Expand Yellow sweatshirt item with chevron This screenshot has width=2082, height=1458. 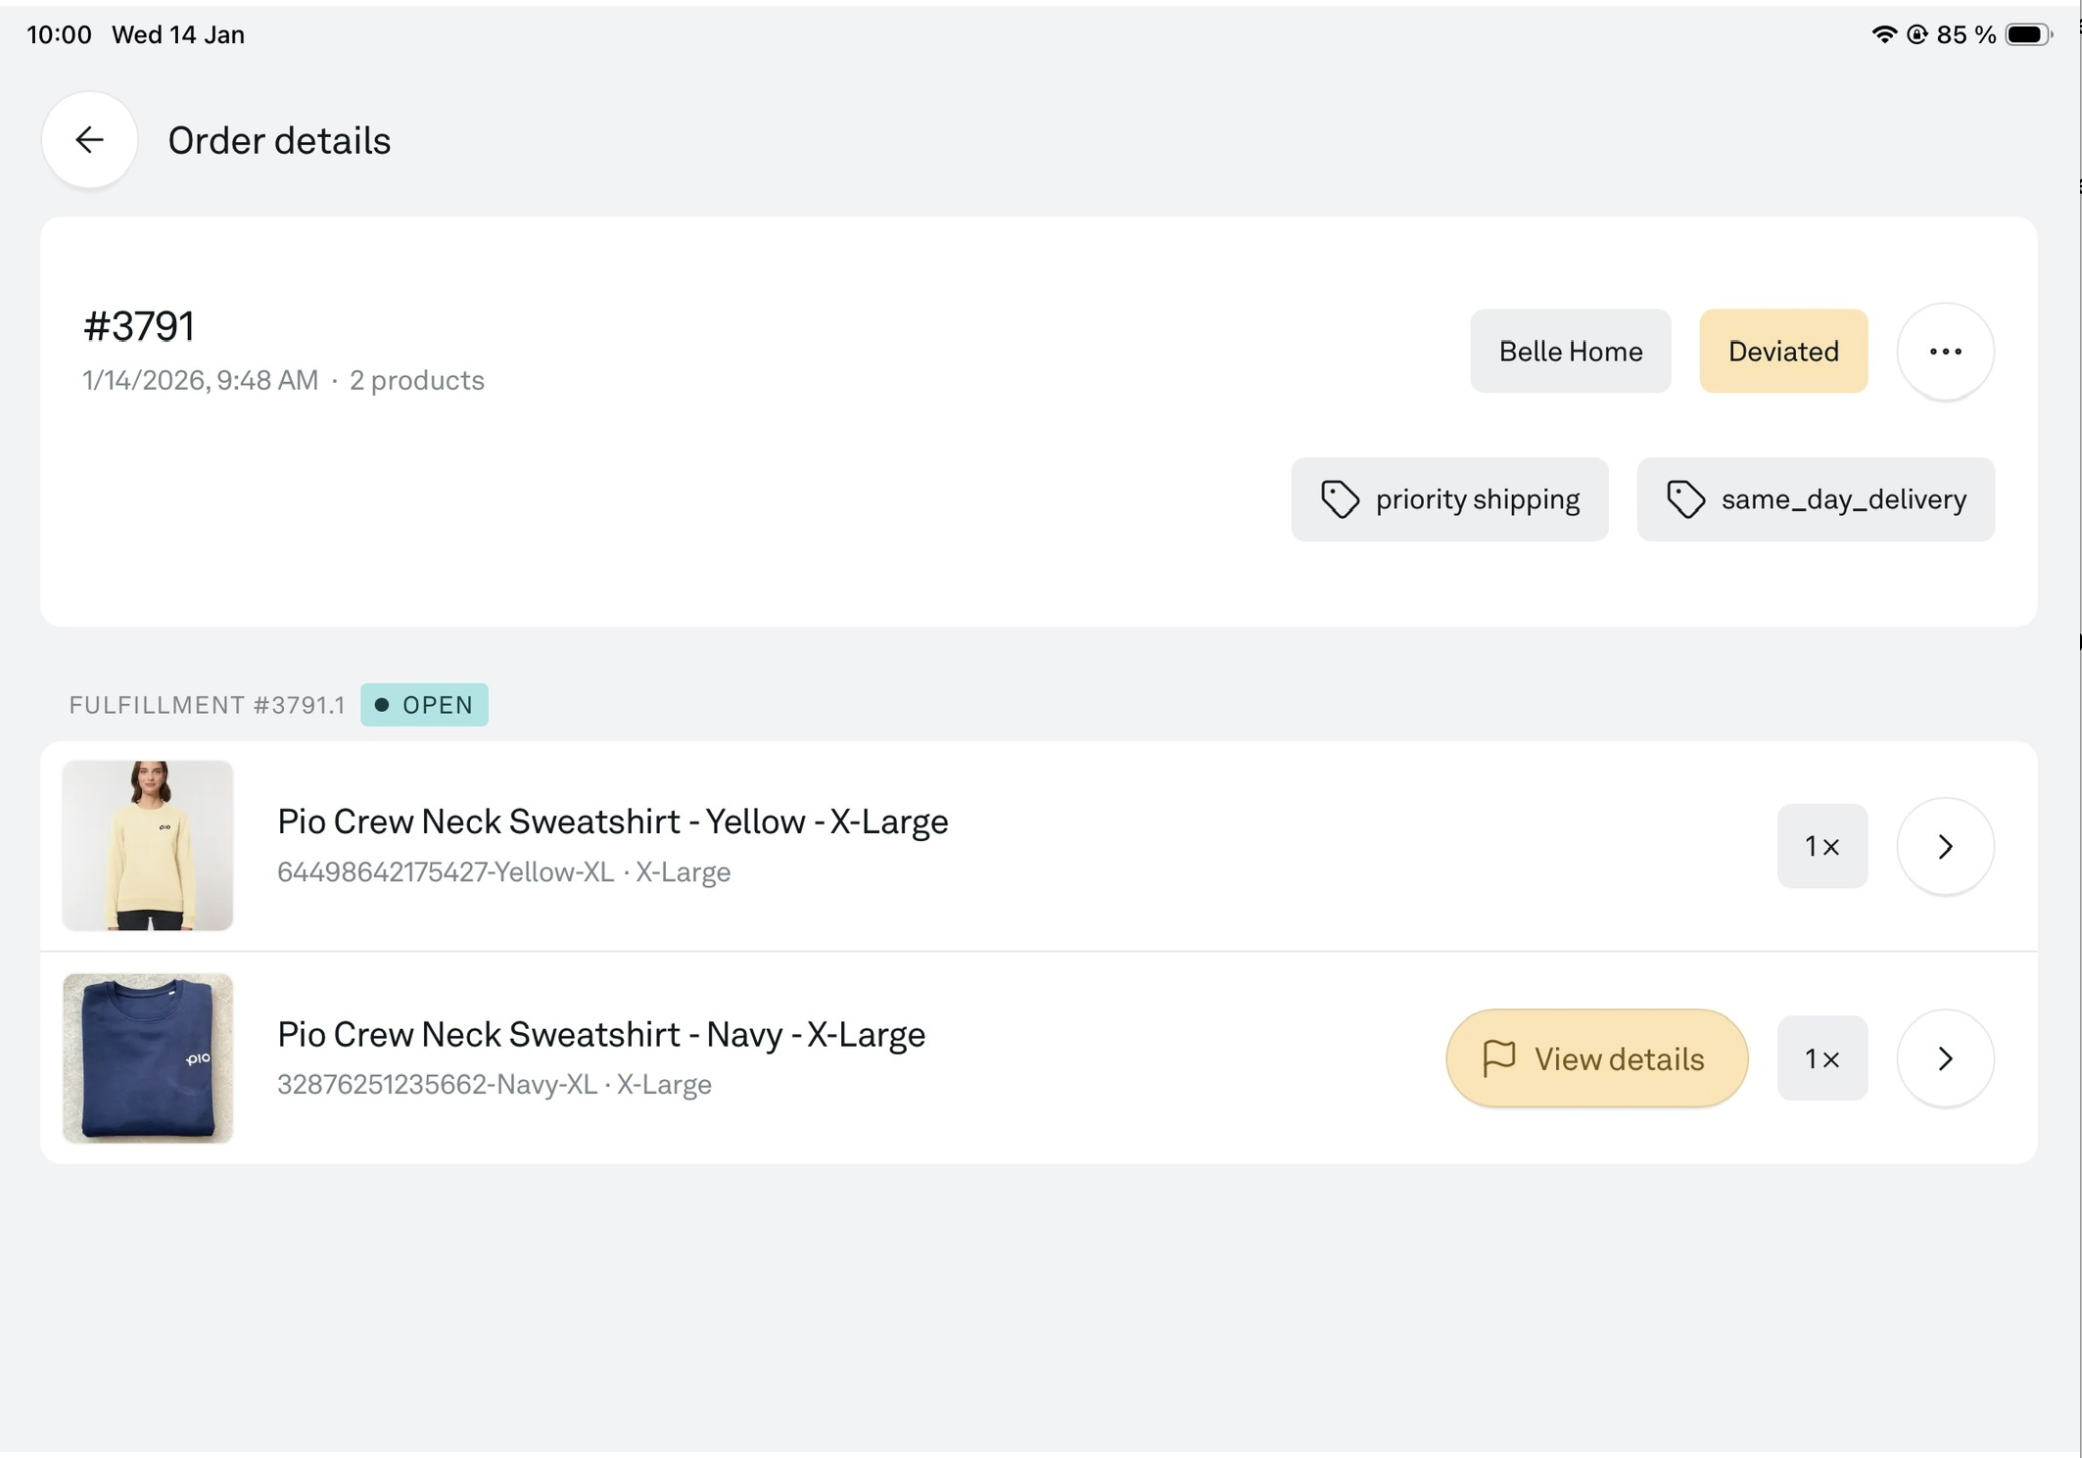coord(1944,847)
